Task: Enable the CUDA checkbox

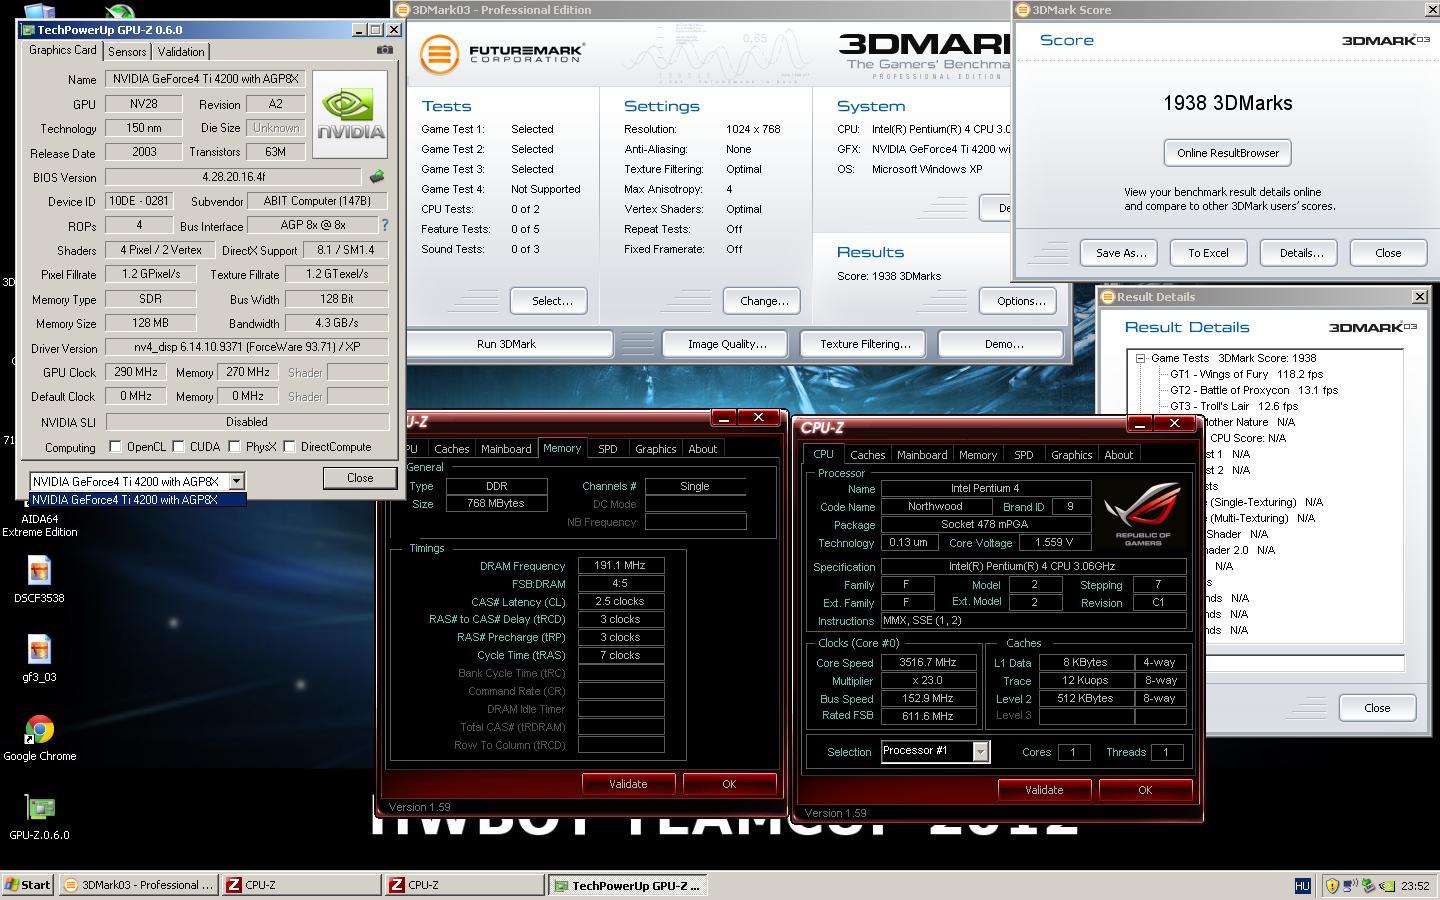Action: point(178,447)
